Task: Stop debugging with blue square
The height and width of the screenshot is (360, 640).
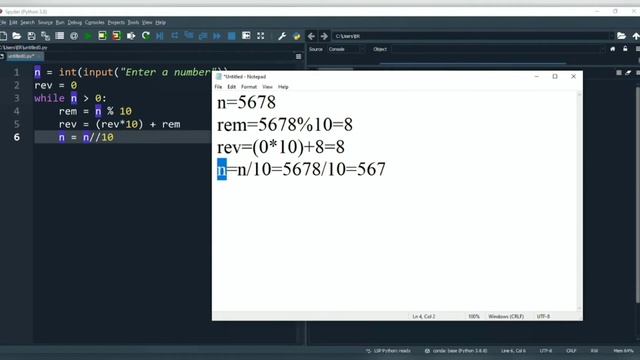Action: point(231,36)
